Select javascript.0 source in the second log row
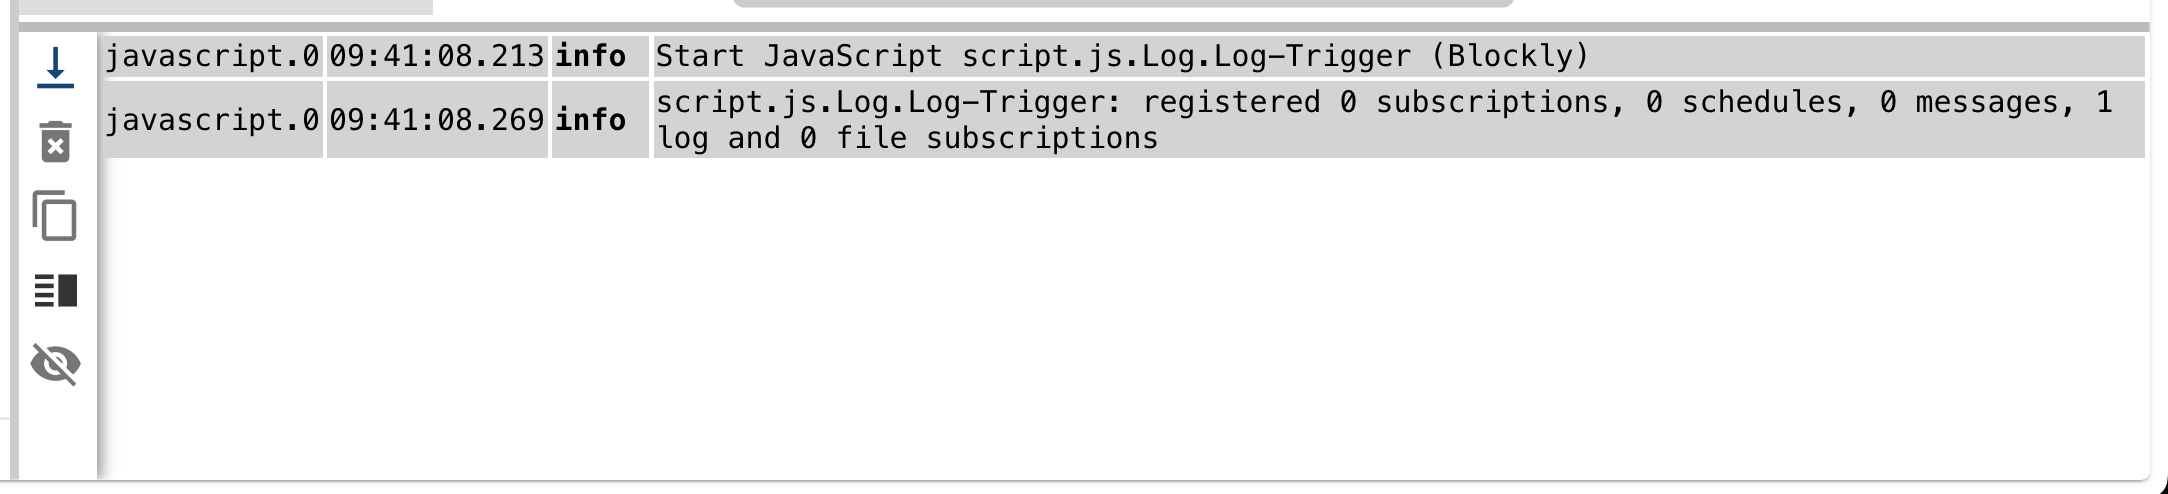Screen dimensions: 2168x494 pos(212,120)
